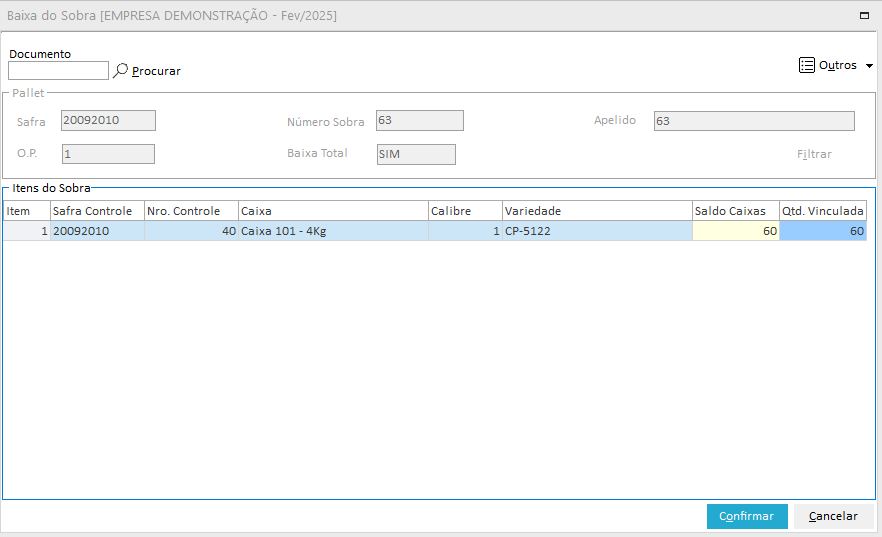Click the magnifying glass search icon

[120, 71]
